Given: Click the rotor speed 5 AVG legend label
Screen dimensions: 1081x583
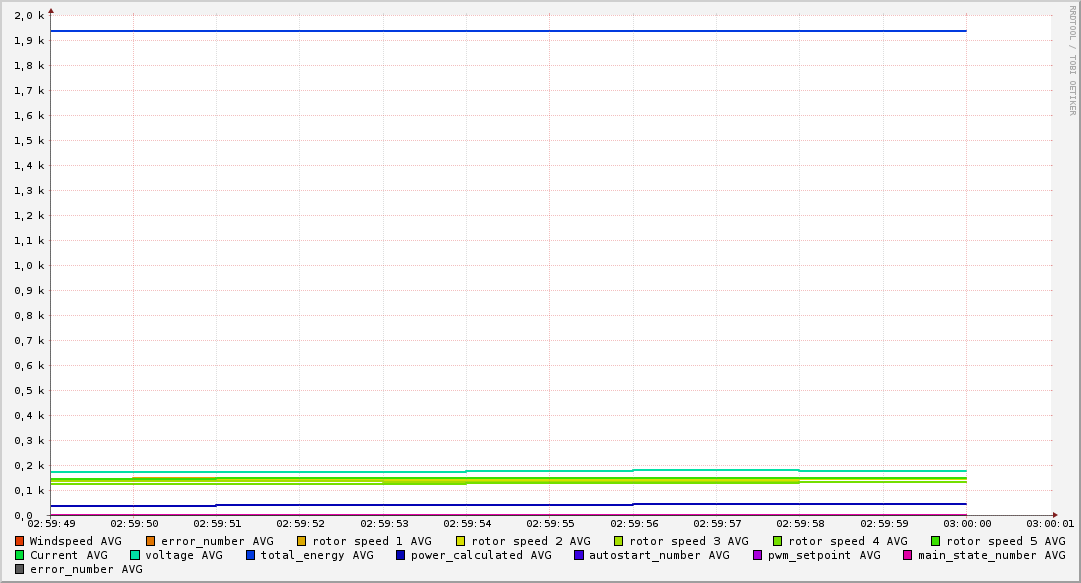Looking at the screenshot, I should click(1005, 541).
